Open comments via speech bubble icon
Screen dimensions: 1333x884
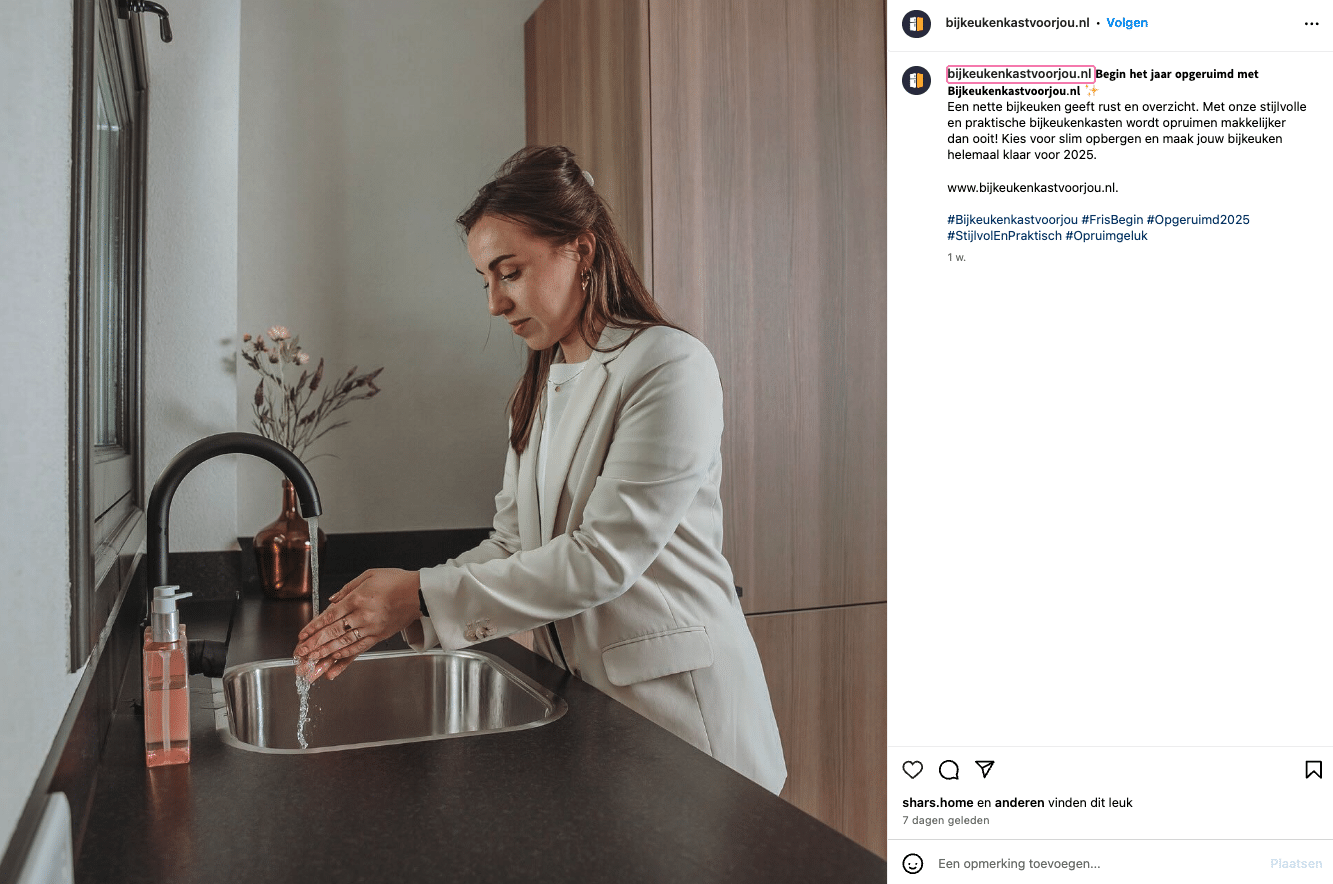pos(949,769)
